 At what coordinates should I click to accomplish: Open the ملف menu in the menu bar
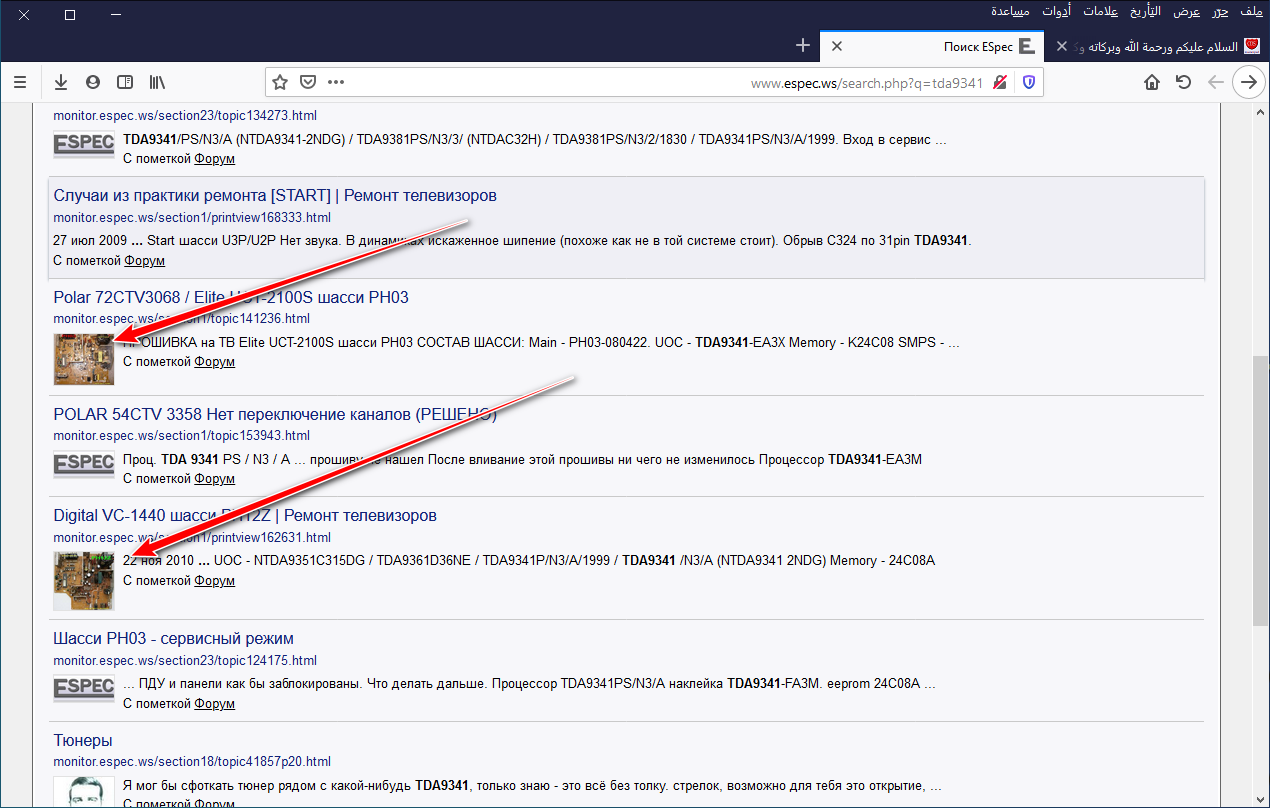click(x=1250, y=12)
